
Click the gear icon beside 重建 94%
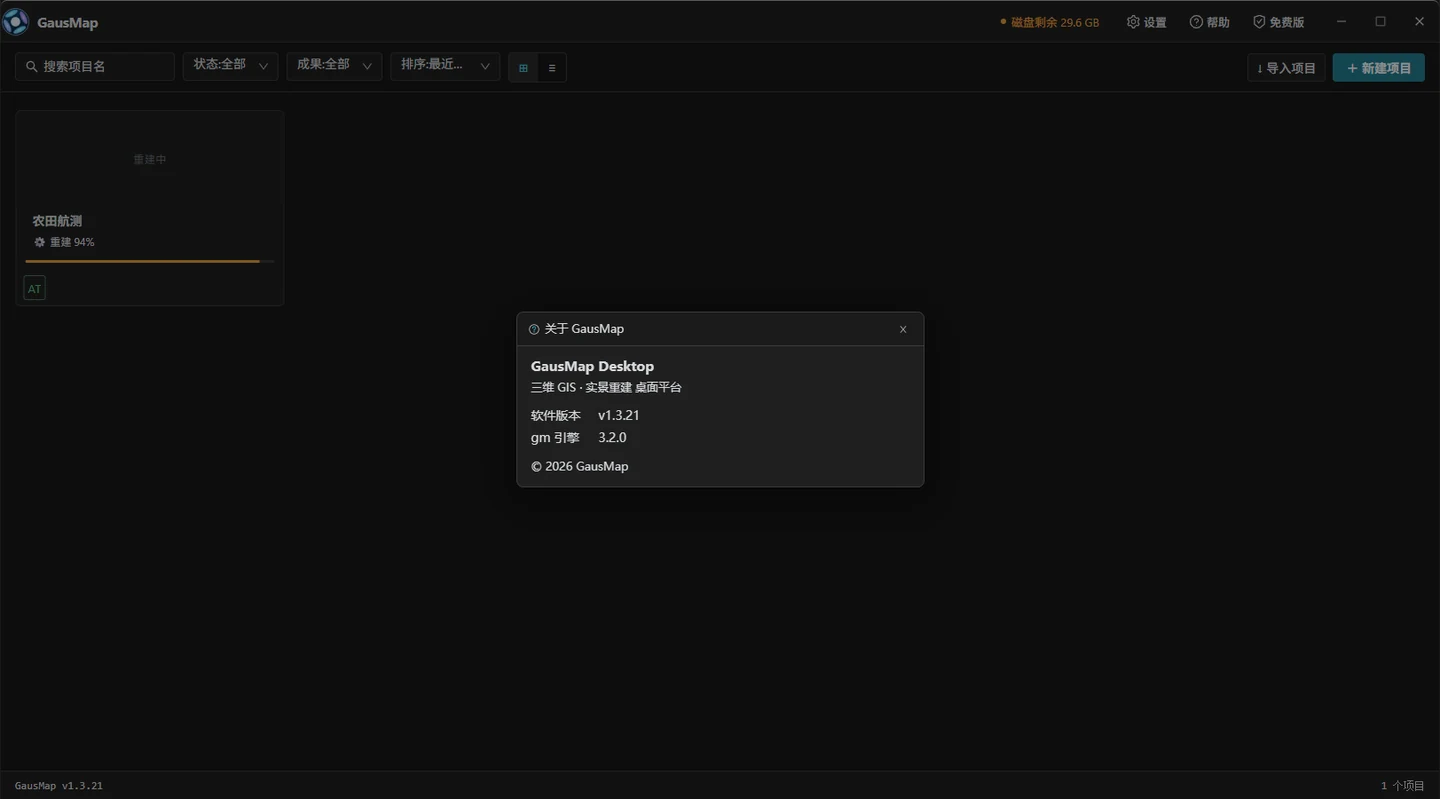40,242
